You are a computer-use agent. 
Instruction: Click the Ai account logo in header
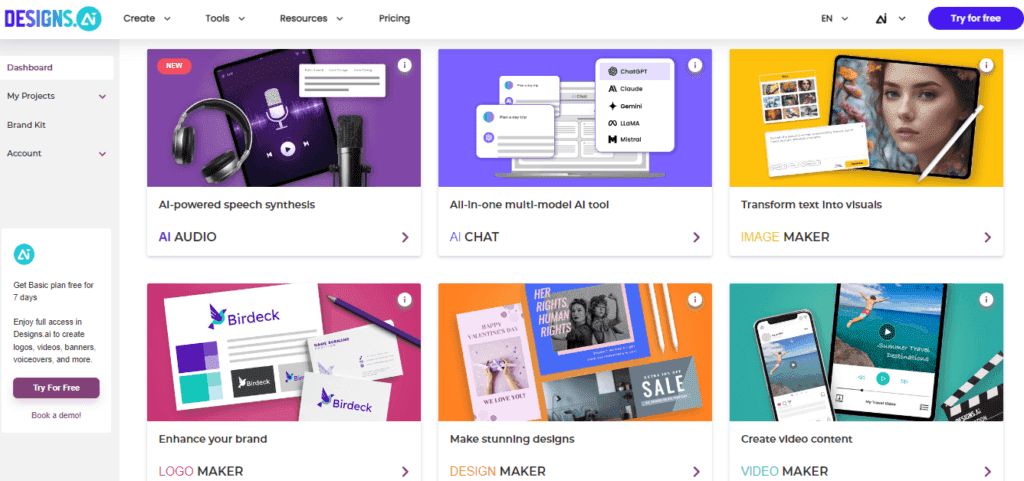[882, 18]
